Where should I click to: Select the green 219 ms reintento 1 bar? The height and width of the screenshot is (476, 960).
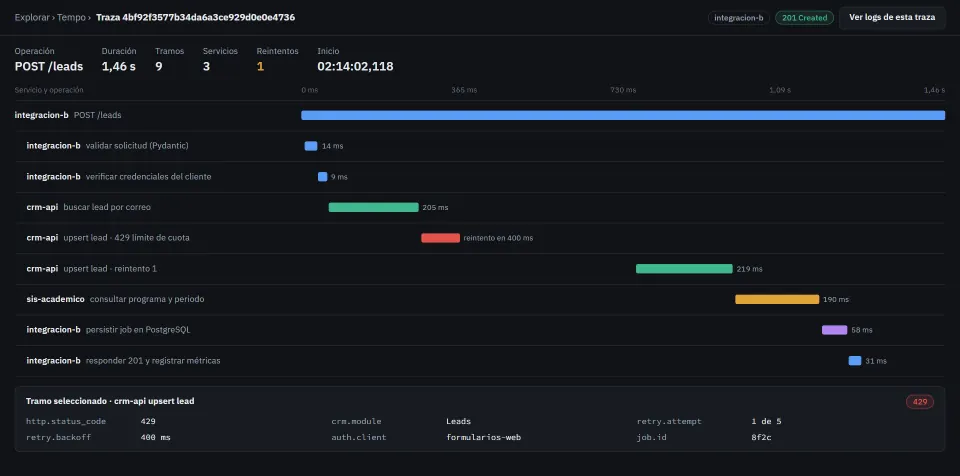point(684,268)
